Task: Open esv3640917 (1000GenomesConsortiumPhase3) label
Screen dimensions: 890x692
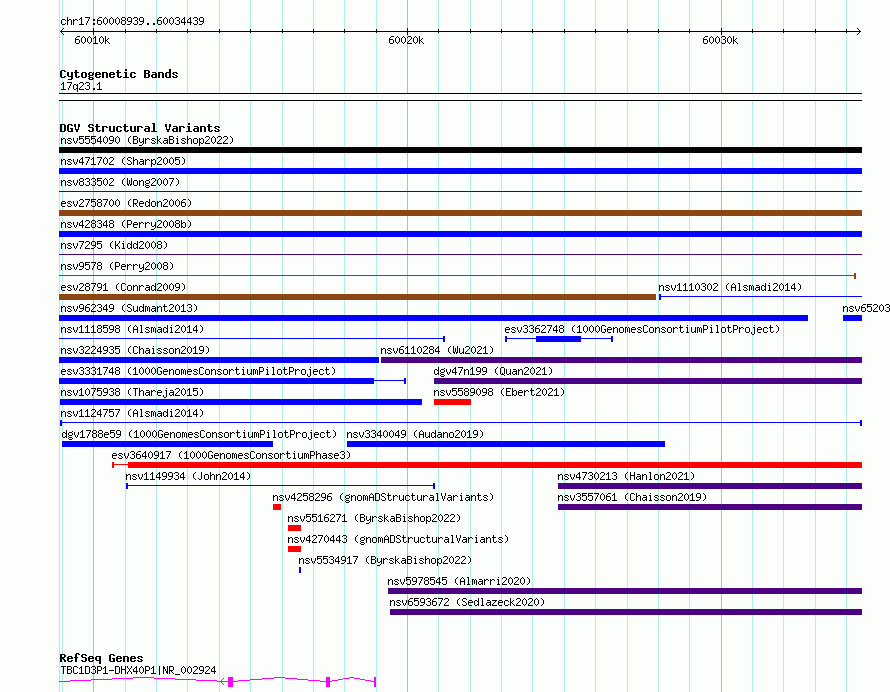Action: click(x=231, y=455)
